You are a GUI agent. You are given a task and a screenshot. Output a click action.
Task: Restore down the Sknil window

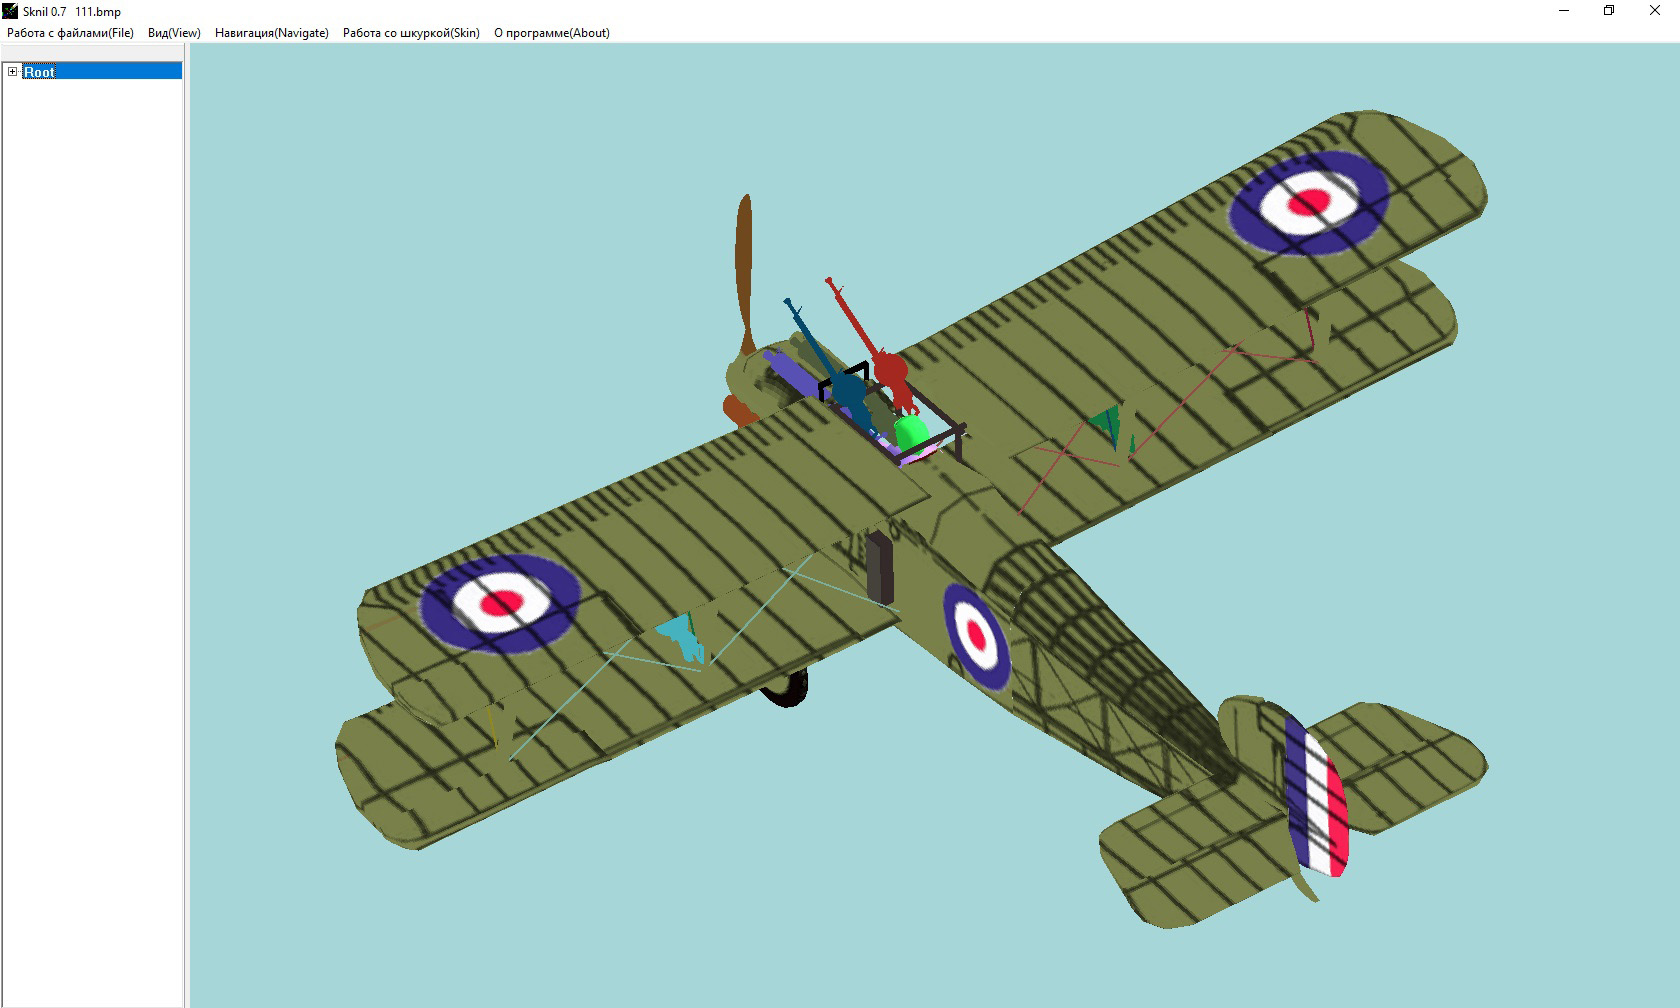point(1609,11)
